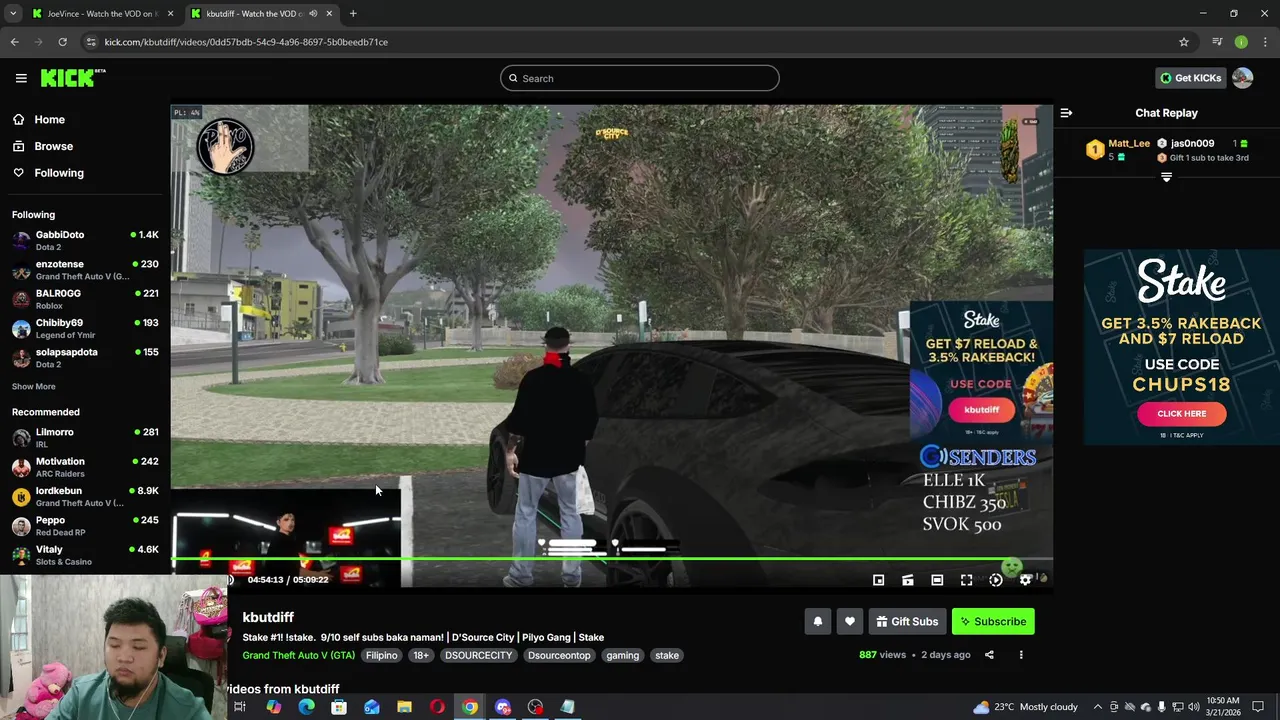Click the Subscribe button
The image size is (1280, 720).
(993, 621)
